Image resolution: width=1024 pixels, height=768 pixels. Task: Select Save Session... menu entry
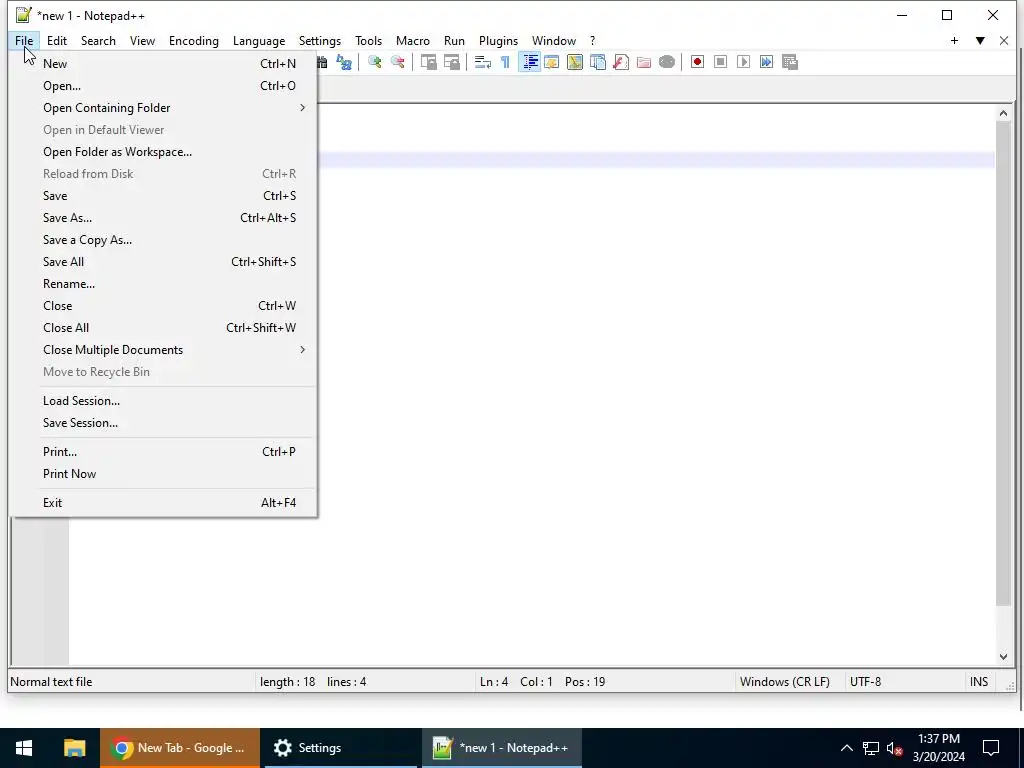[163, 423]
